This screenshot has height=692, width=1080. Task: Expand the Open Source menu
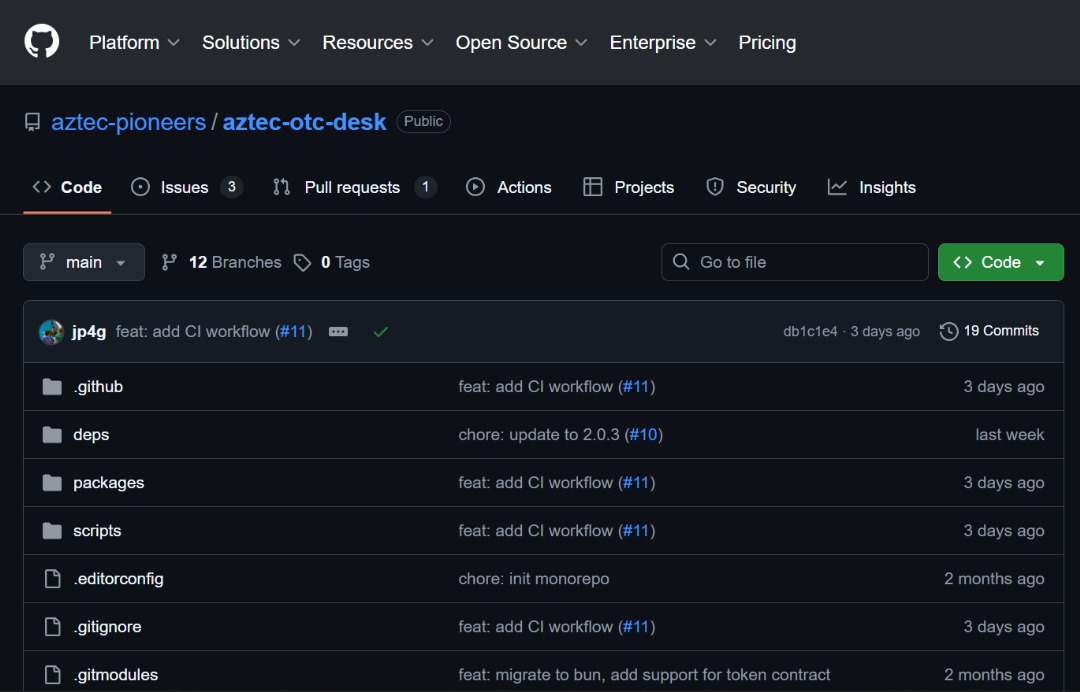tap(521, 43)
